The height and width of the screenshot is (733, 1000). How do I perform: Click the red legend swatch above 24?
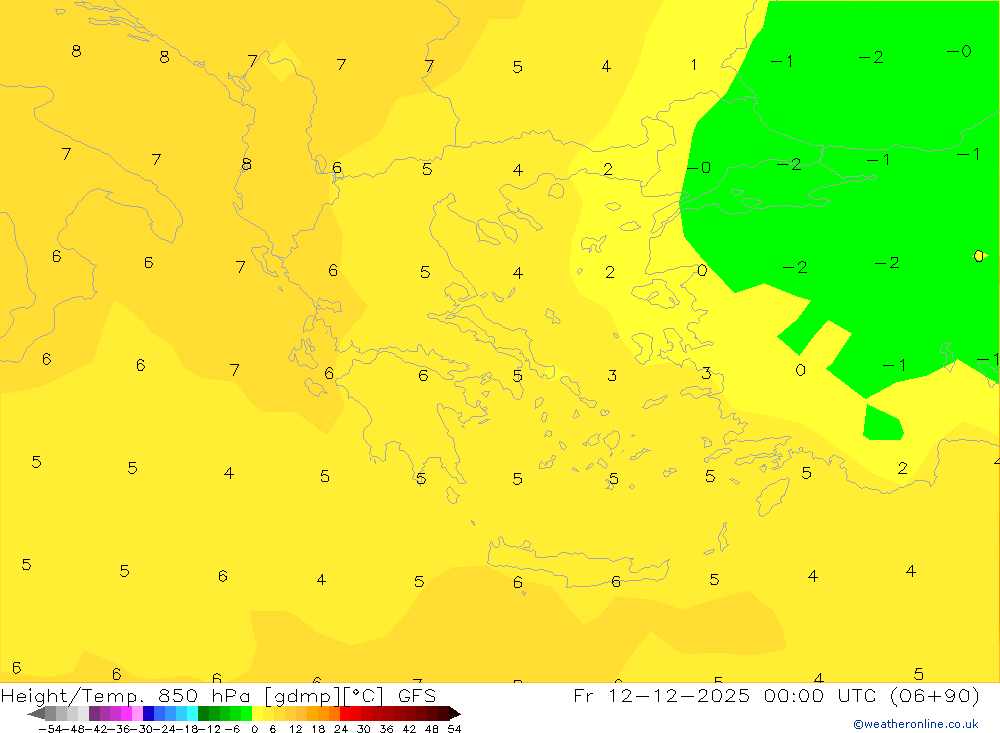[345, 713]
